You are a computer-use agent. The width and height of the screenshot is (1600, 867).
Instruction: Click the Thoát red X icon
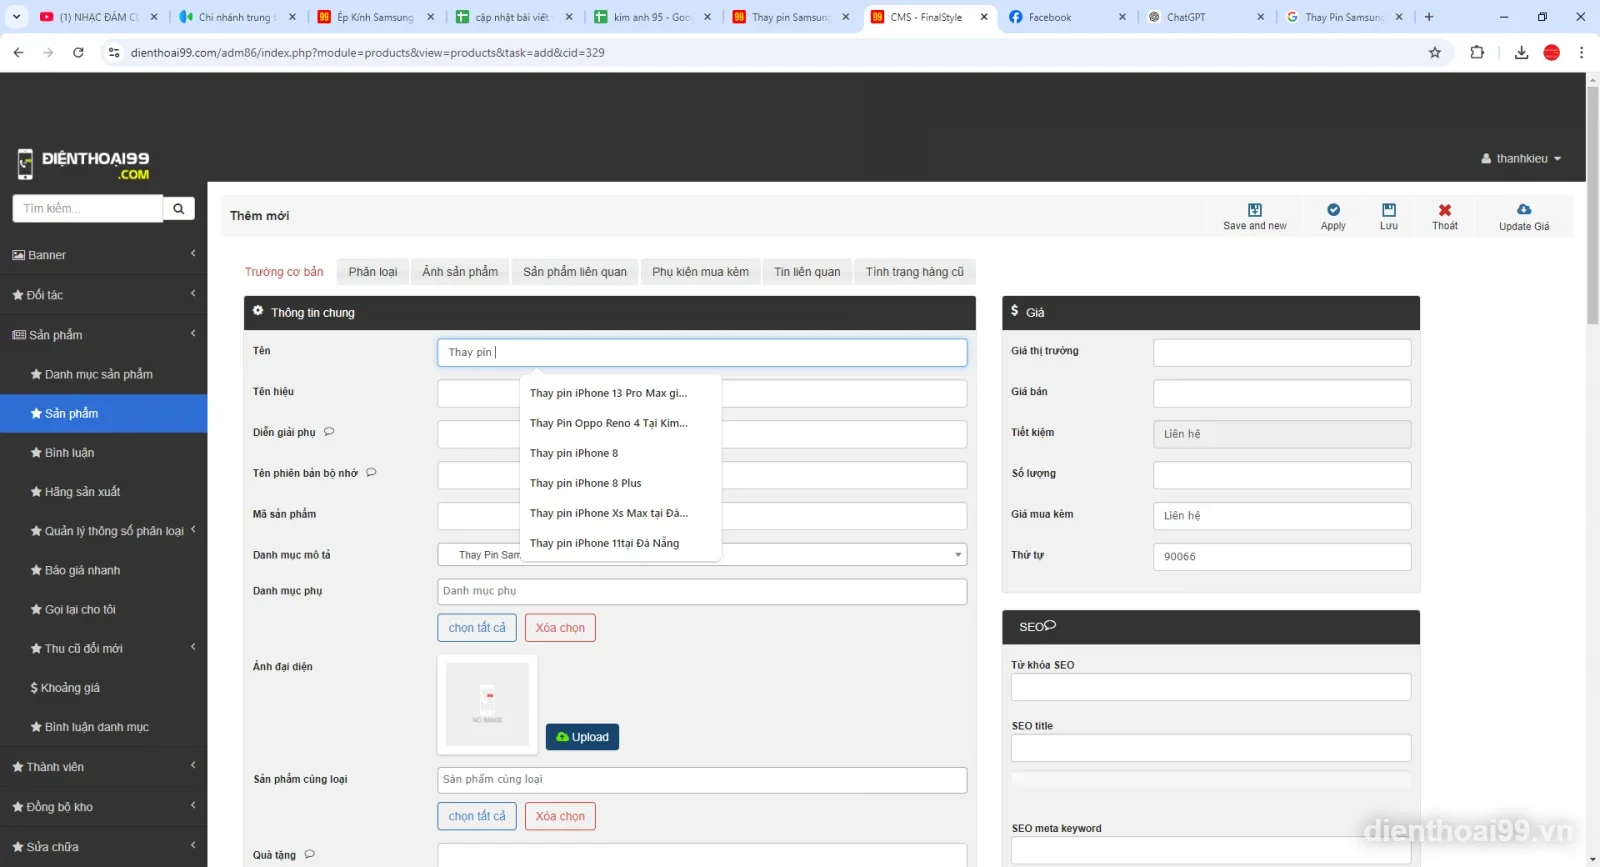click(x=1445, y=210)
